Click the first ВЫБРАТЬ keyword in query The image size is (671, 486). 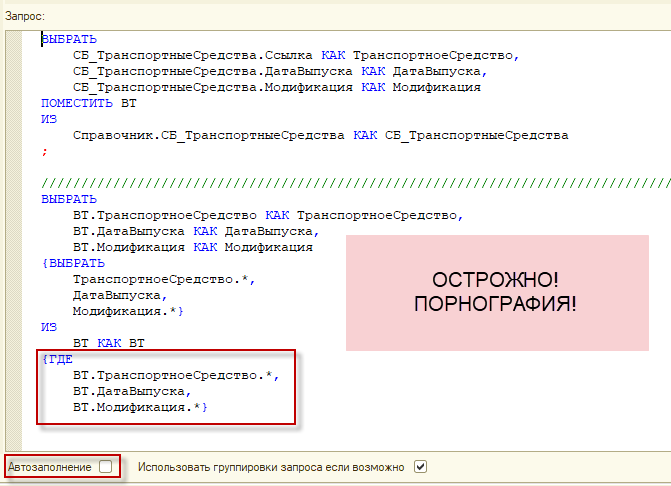[x=69, y=39]
